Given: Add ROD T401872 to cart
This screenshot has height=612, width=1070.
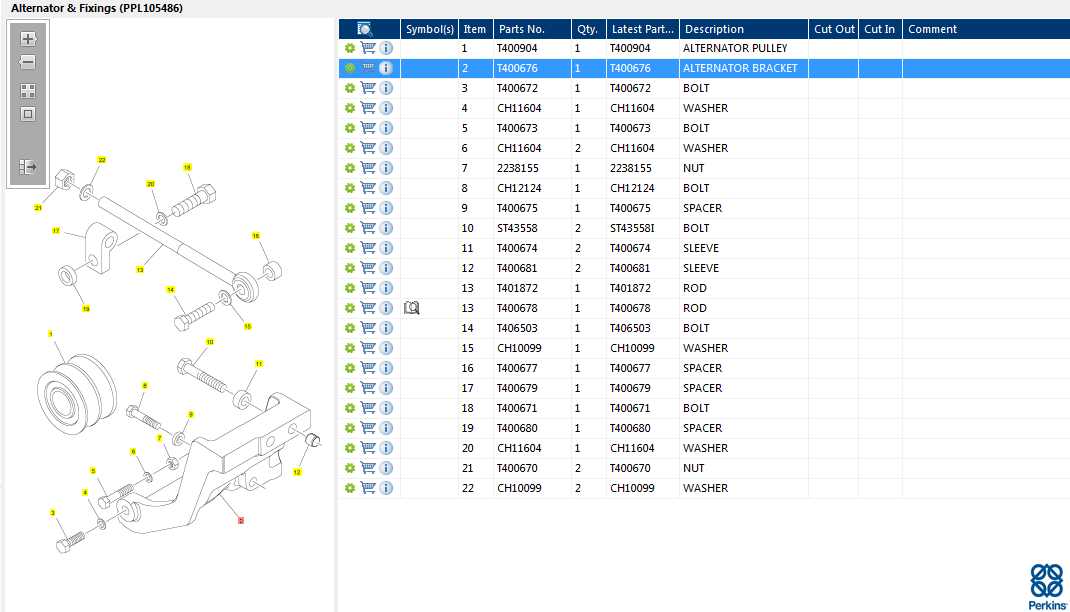Looking at the screenshot, I should pyautogui.click(x=368, y=288).
